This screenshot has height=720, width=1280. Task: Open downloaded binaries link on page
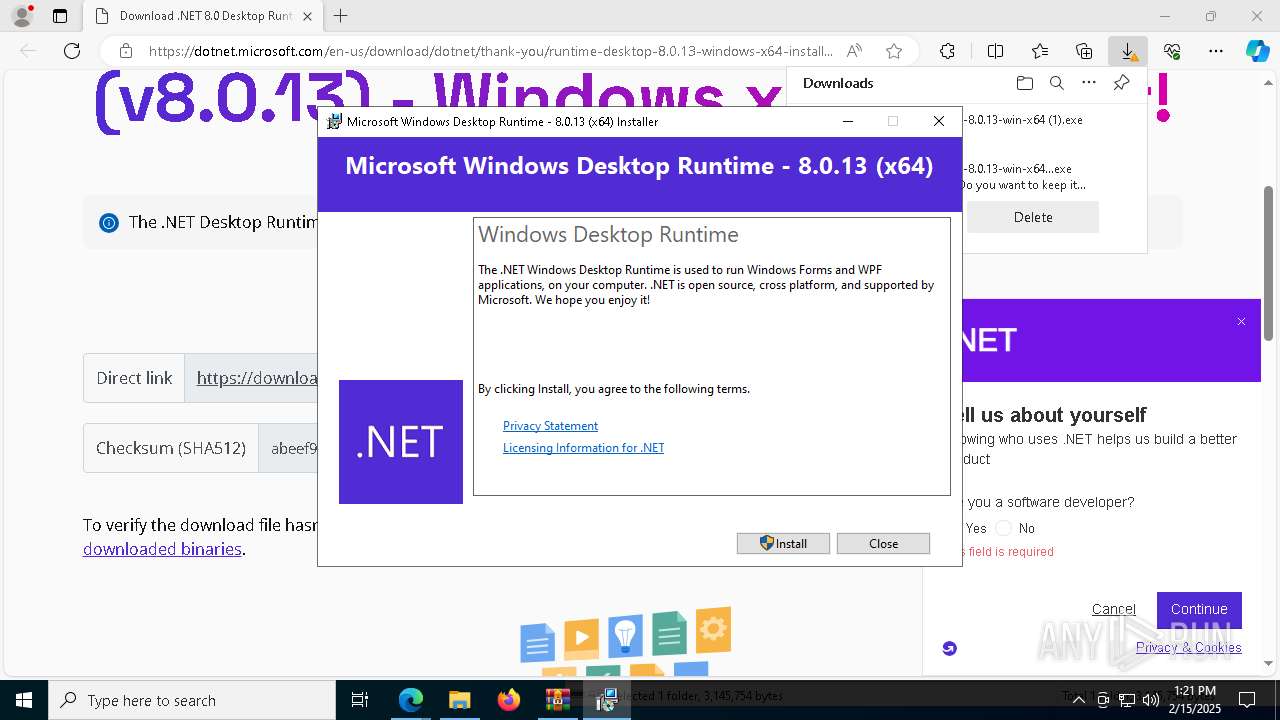pyautogui.click(x=162, y=549)
